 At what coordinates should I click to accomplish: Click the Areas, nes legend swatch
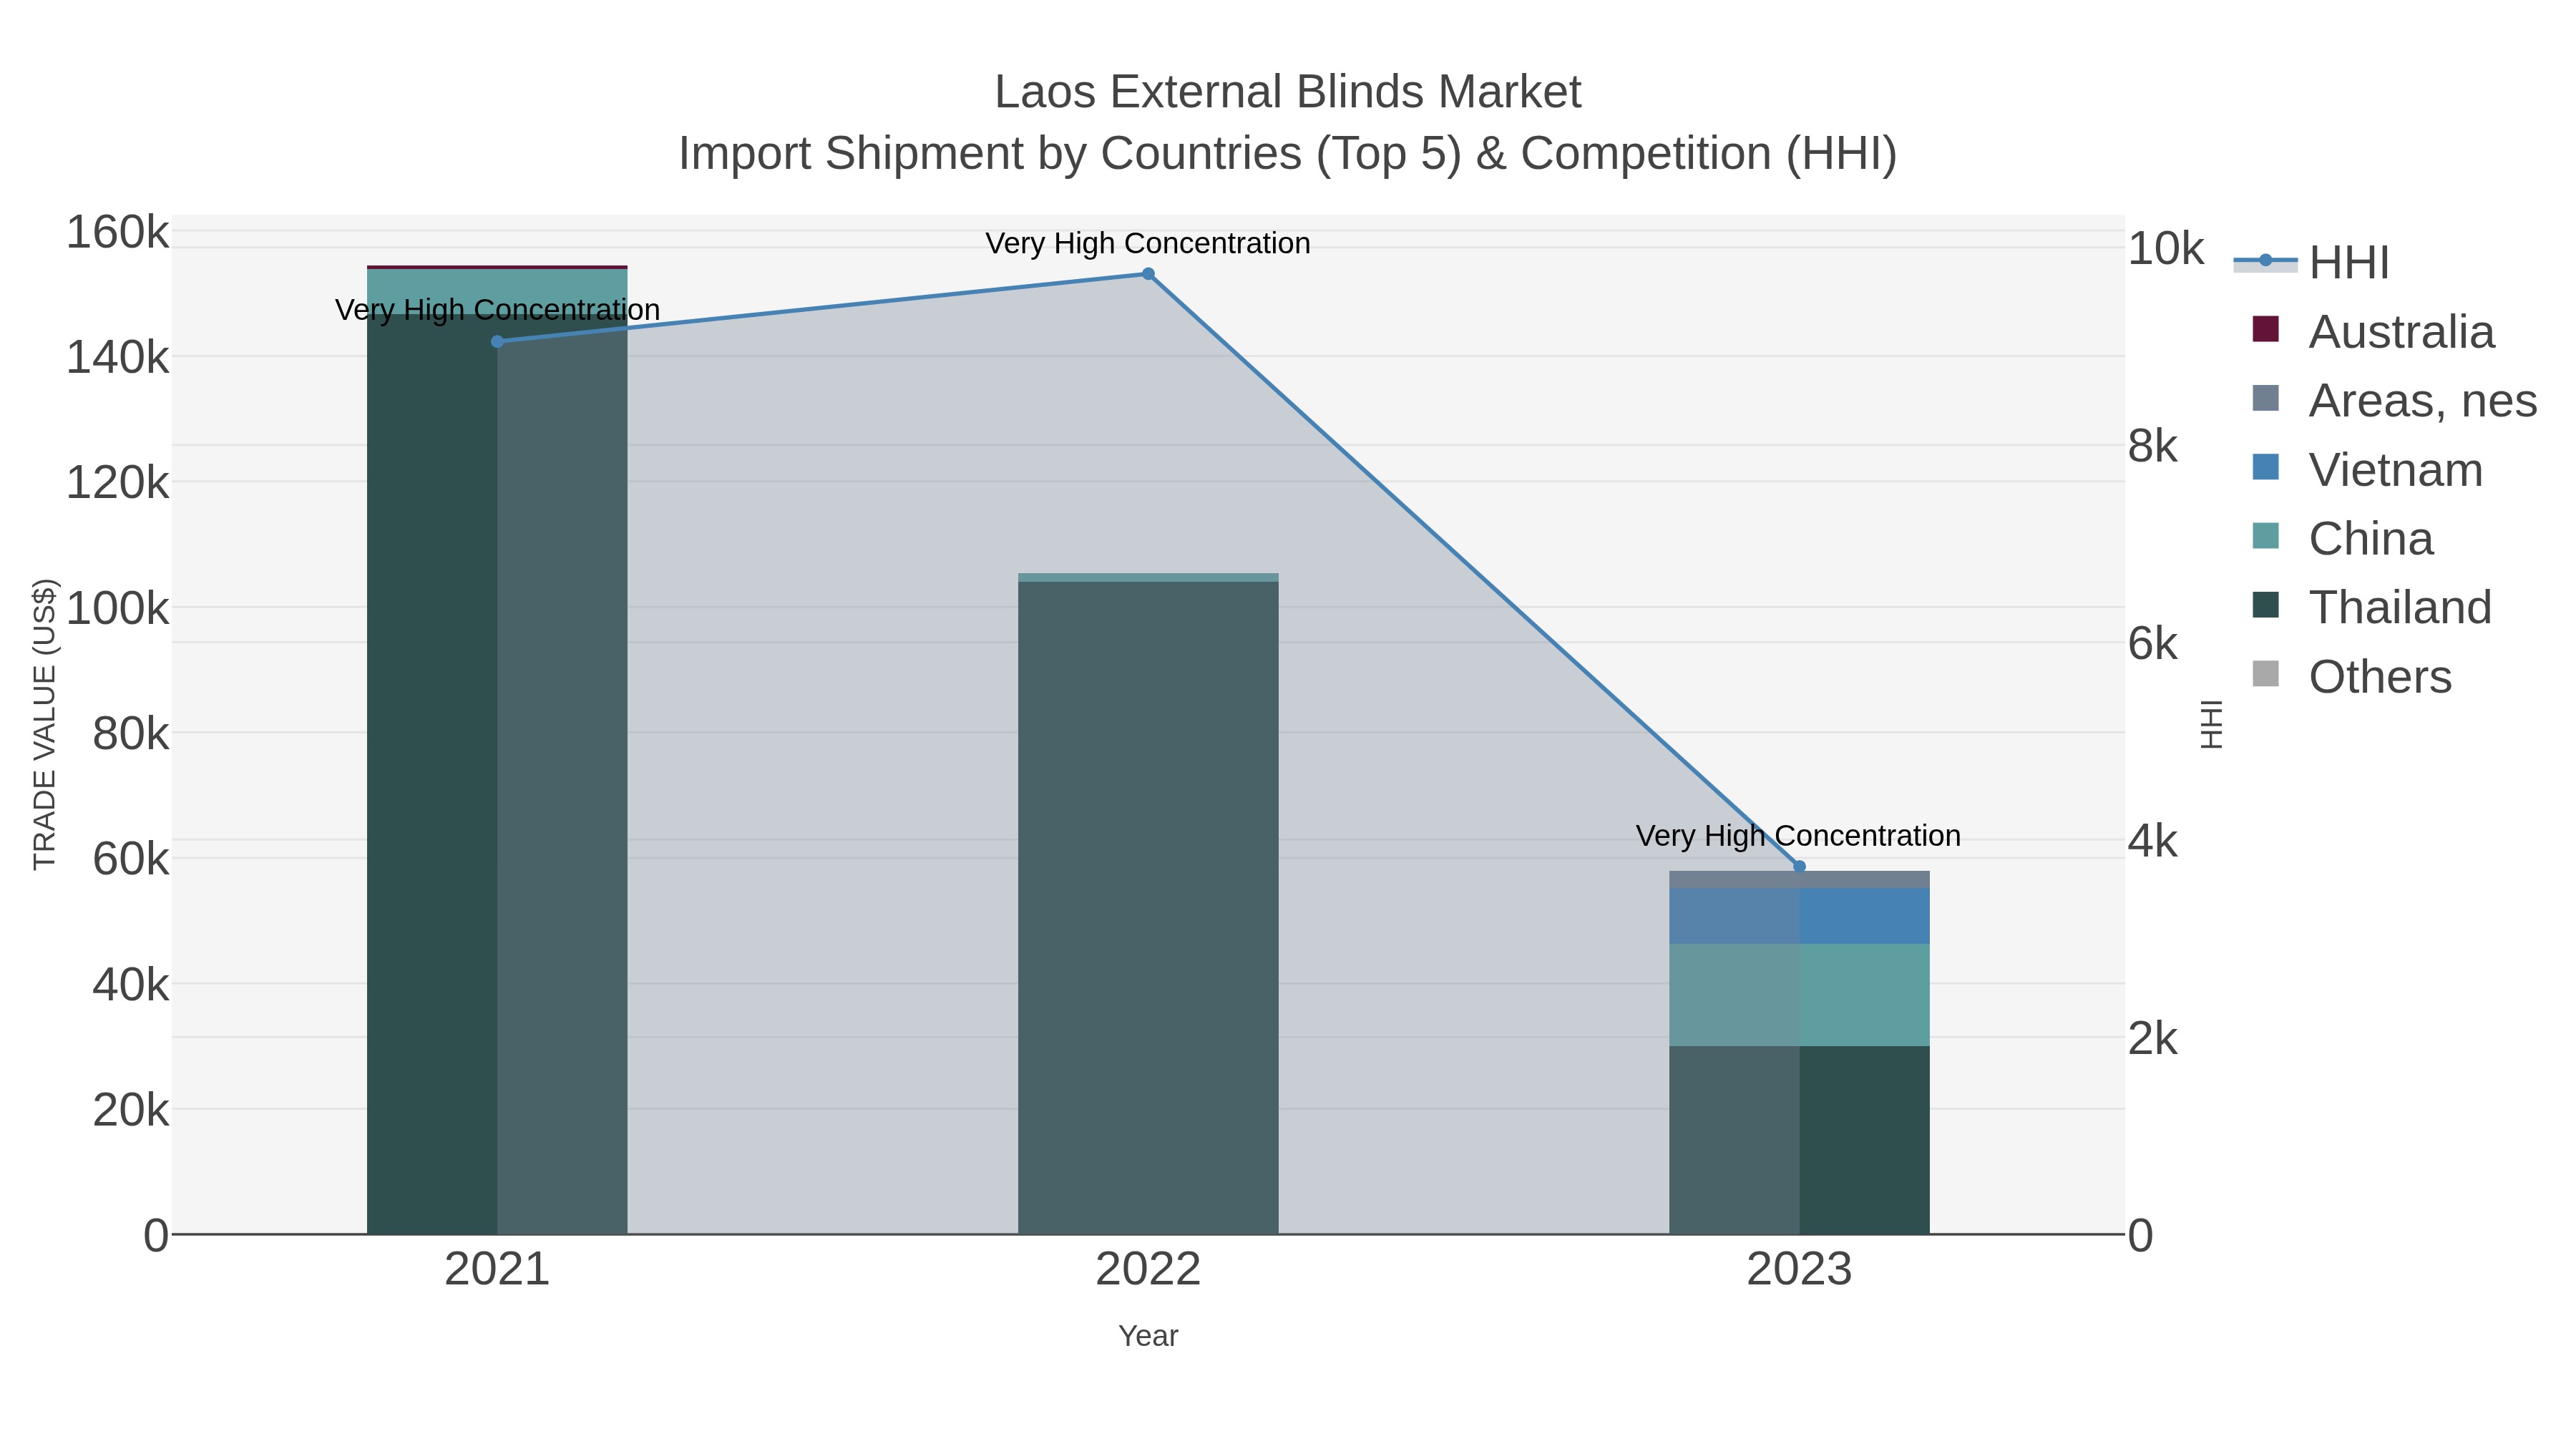tap(2265, 398)
